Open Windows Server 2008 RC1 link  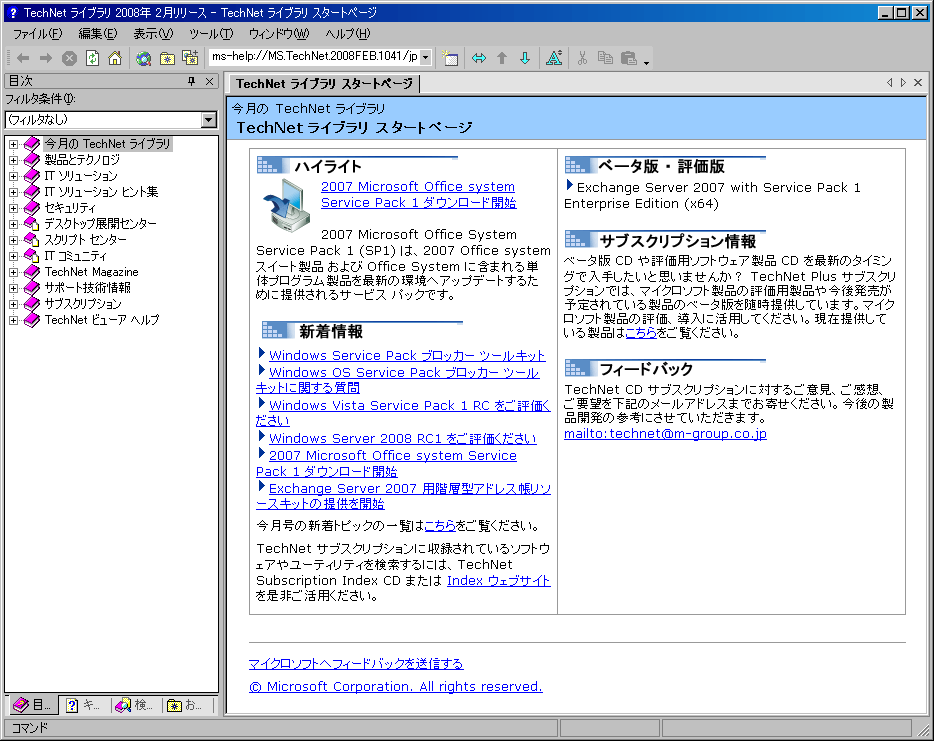pos(402,438)
